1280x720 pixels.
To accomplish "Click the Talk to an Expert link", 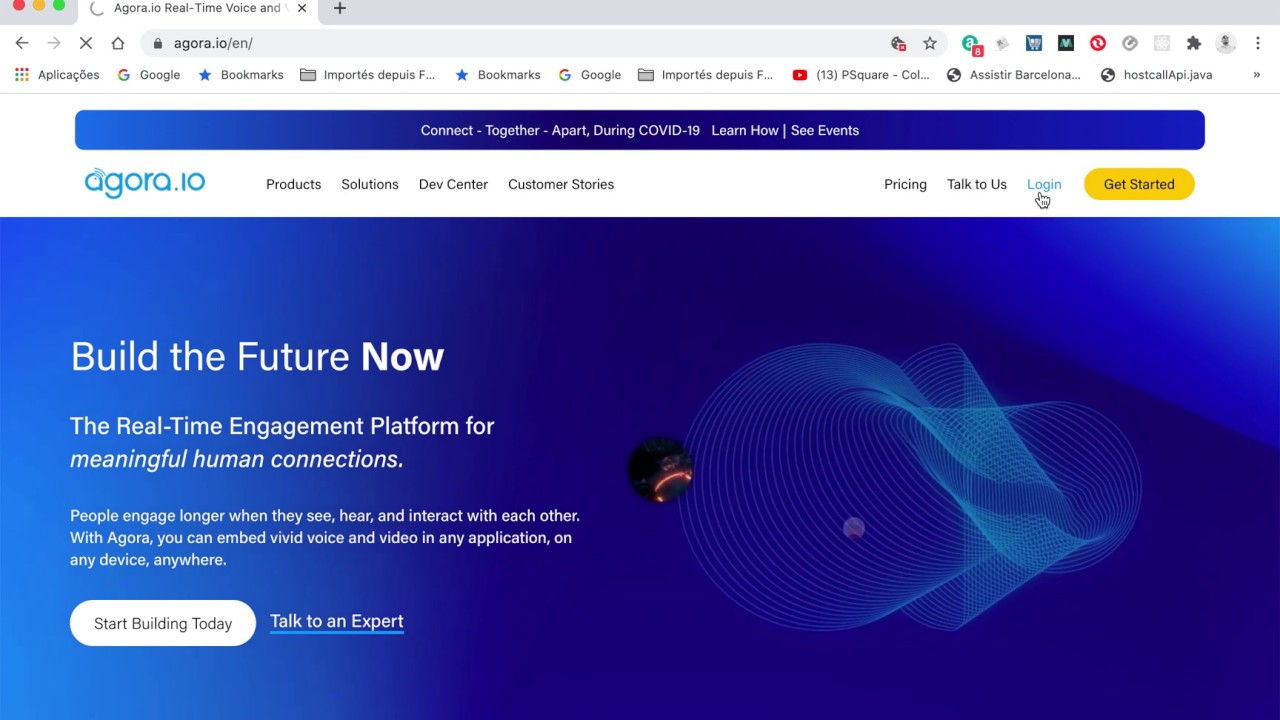I will click(337, 622).
